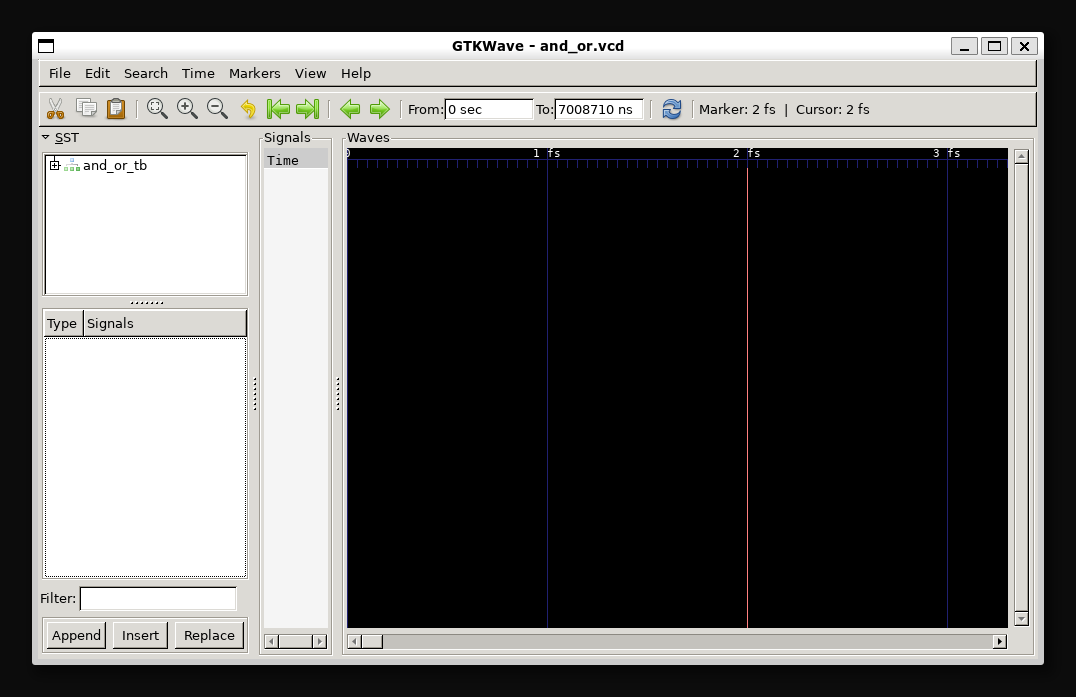Click the Replace button
This screenshot has height=697, width=1076.
(209, 635)
